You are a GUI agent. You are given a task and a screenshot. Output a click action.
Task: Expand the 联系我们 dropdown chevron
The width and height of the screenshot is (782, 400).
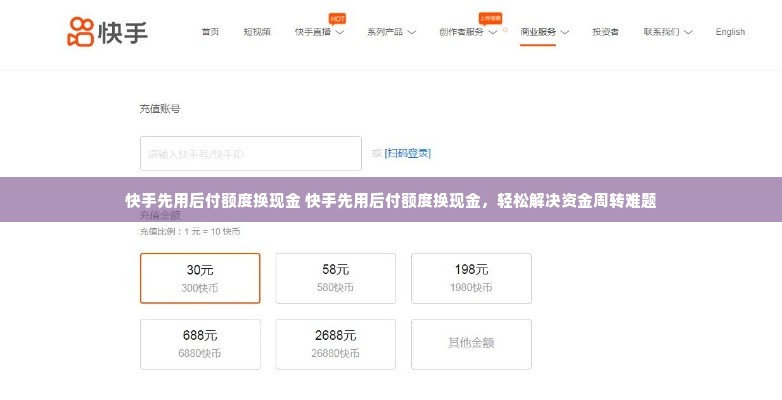688,32
